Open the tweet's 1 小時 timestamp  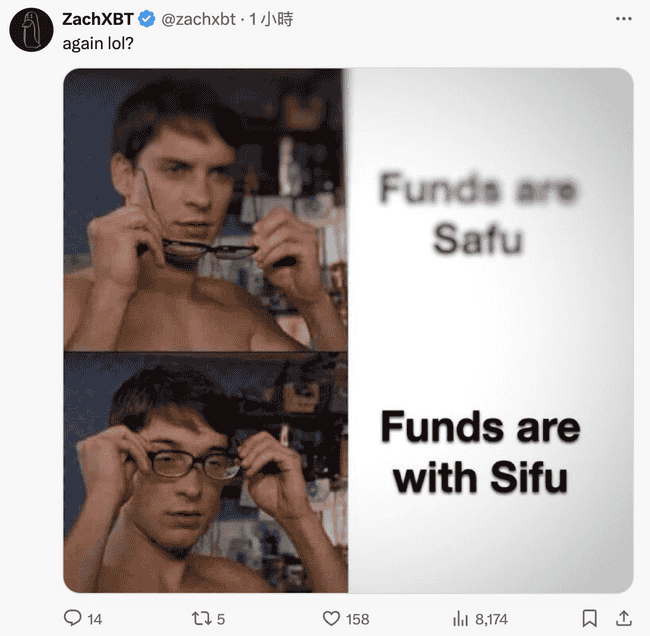point(271,19)
